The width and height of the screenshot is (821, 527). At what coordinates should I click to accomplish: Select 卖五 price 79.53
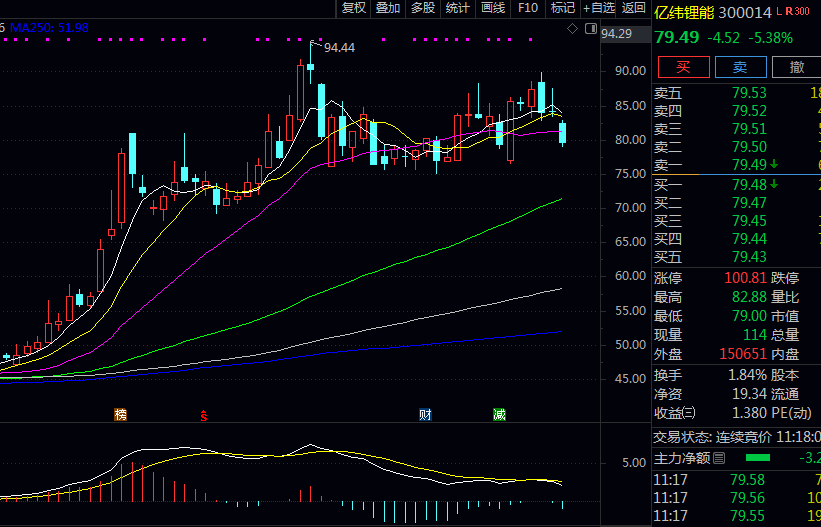tap(749, 93)
